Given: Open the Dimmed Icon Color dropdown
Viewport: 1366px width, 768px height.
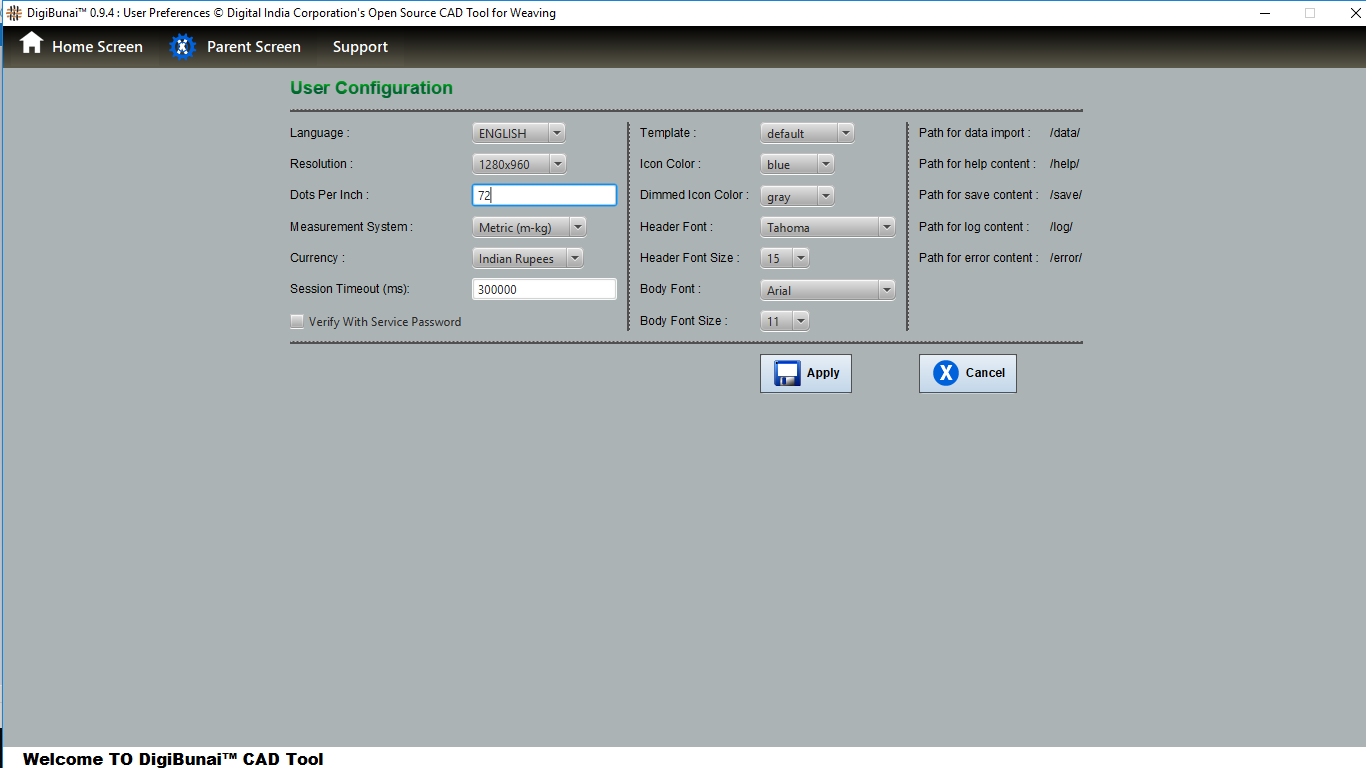Looking at the screenshot, I should point(797,197).
